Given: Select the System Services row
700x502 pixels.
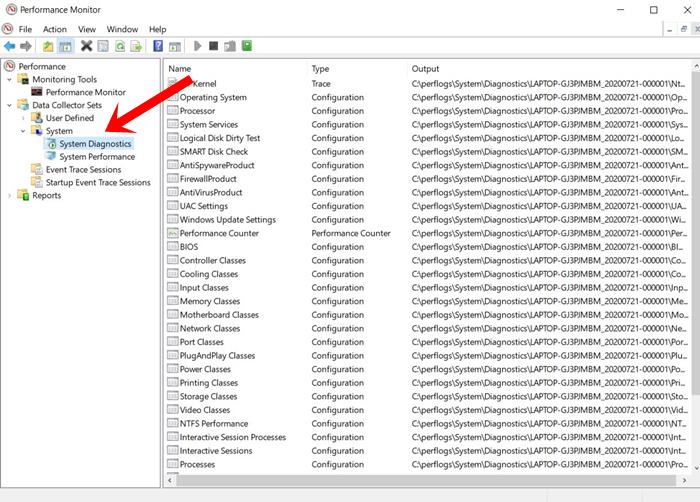Looking at the screenshot, I should (427, 125).
